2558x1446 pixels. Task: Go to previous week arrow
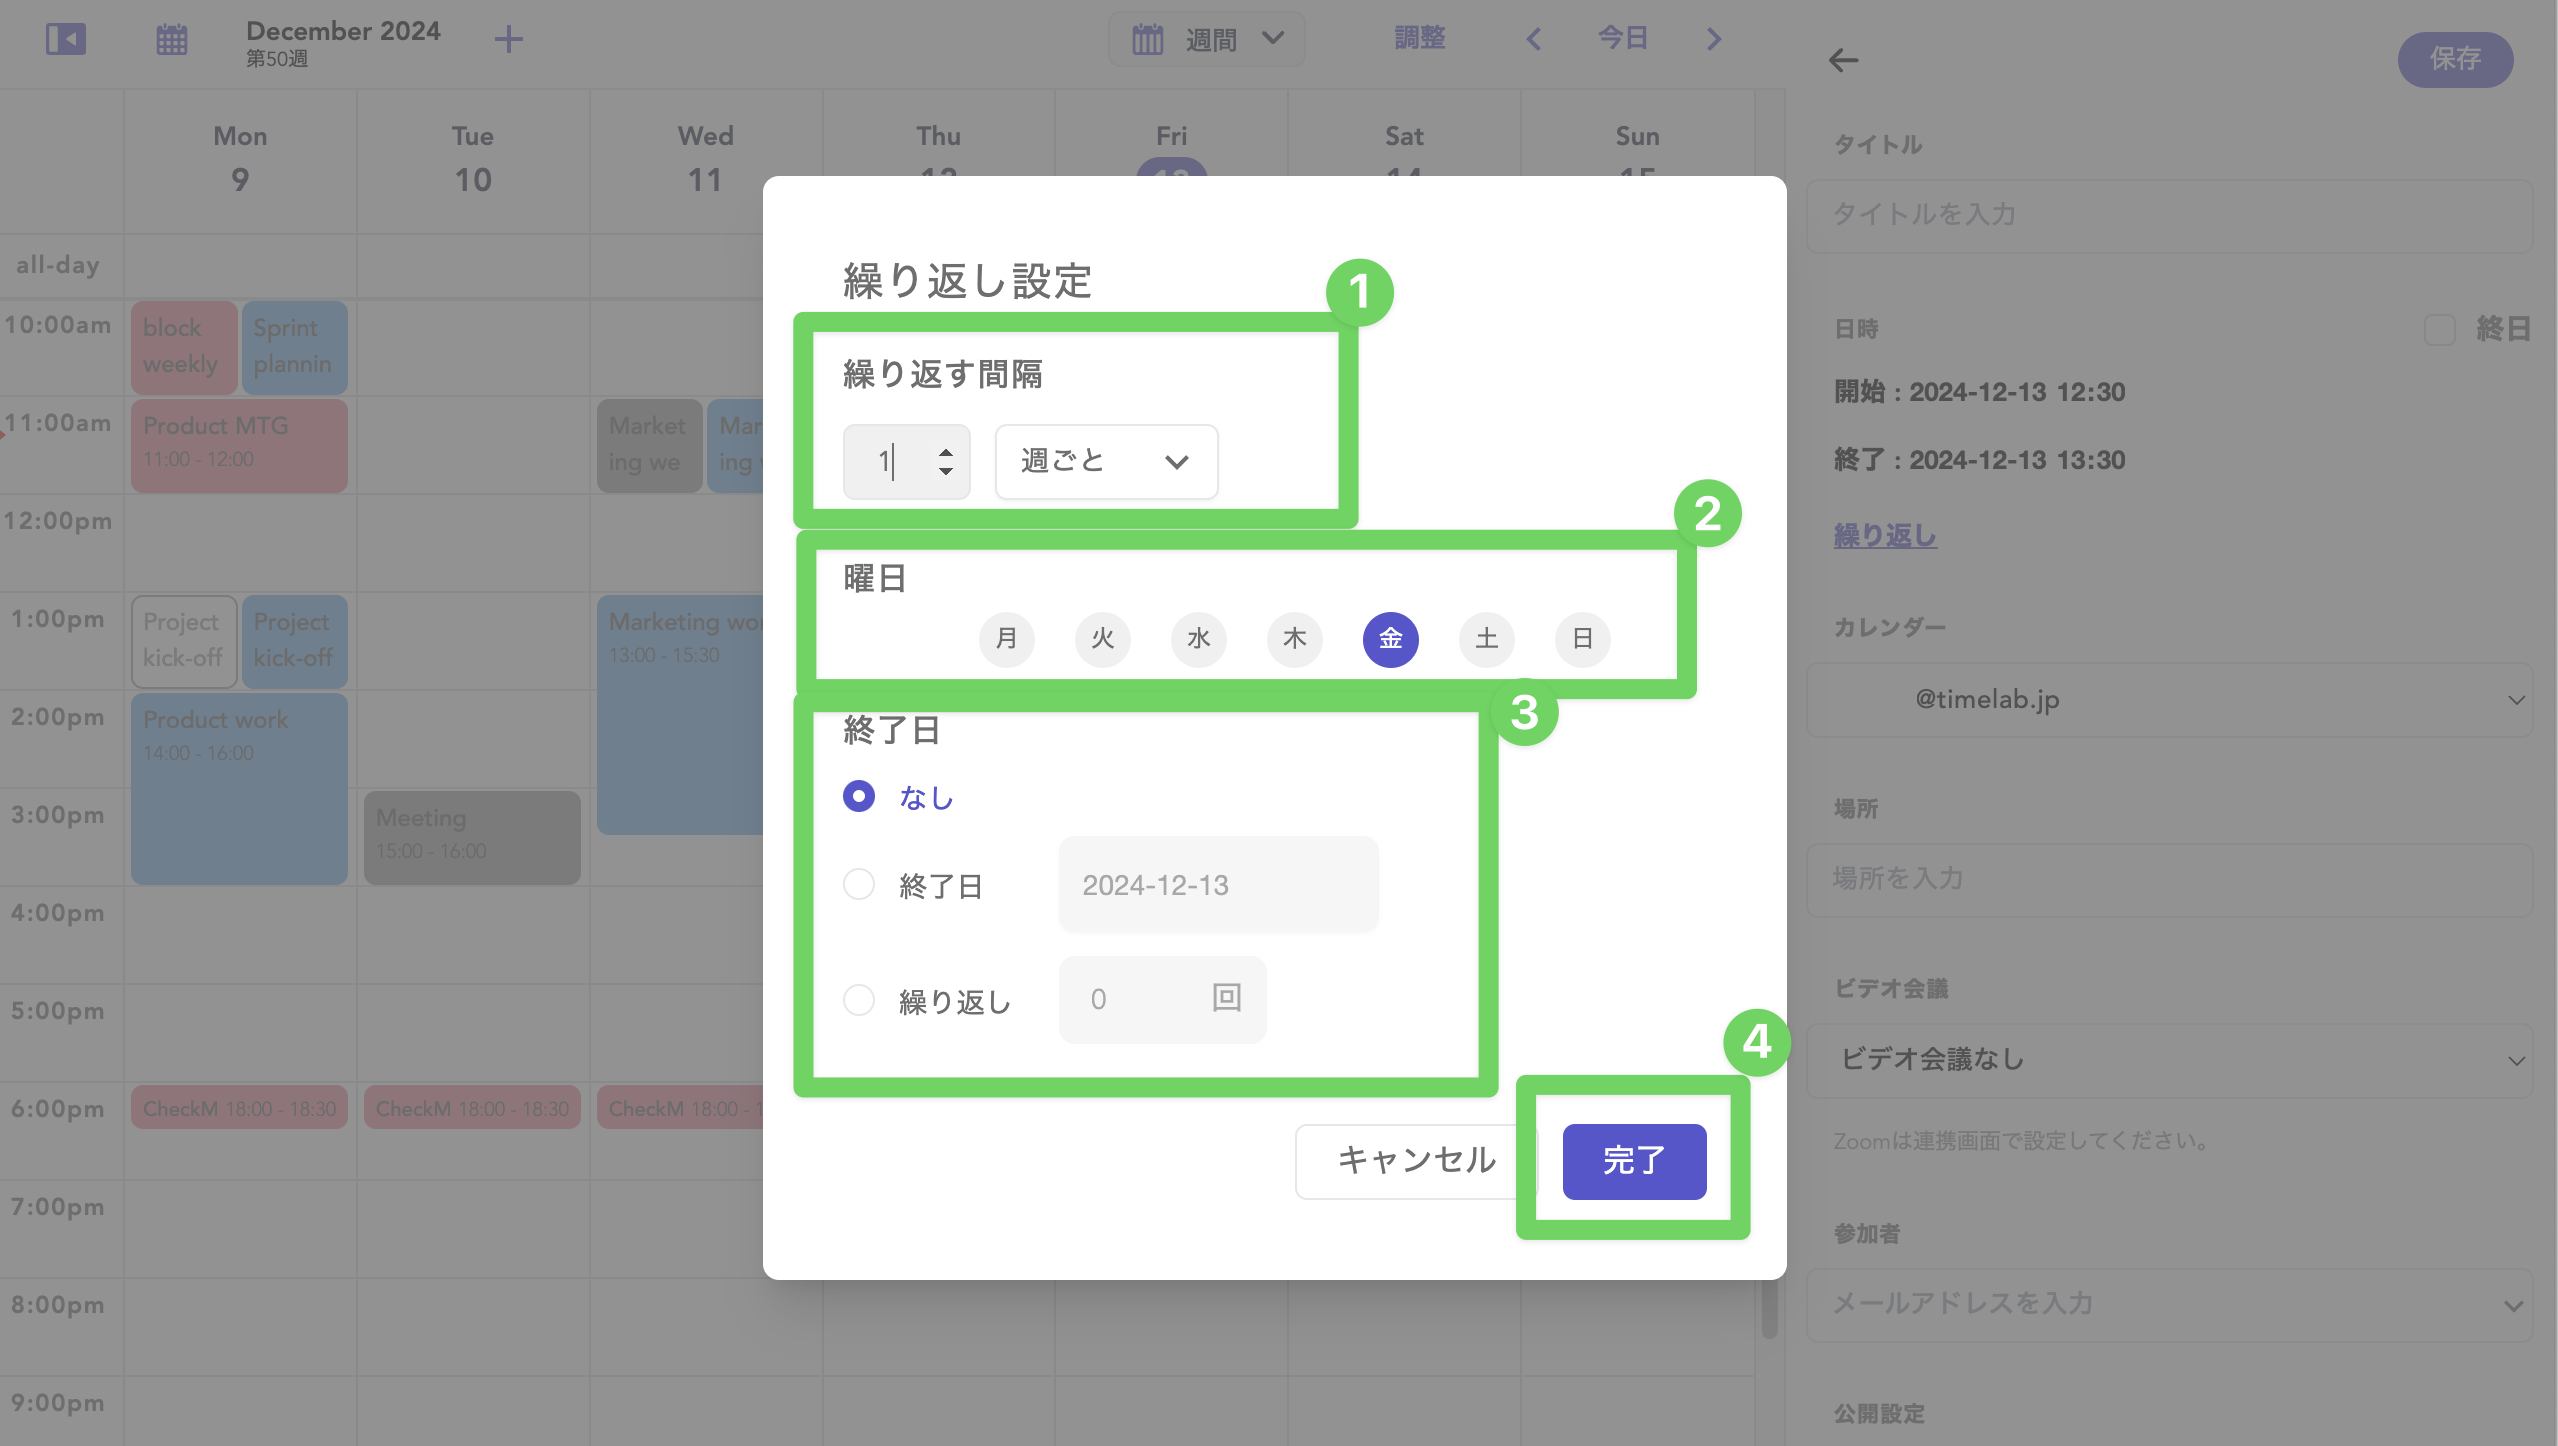[x=1533, y=39]
